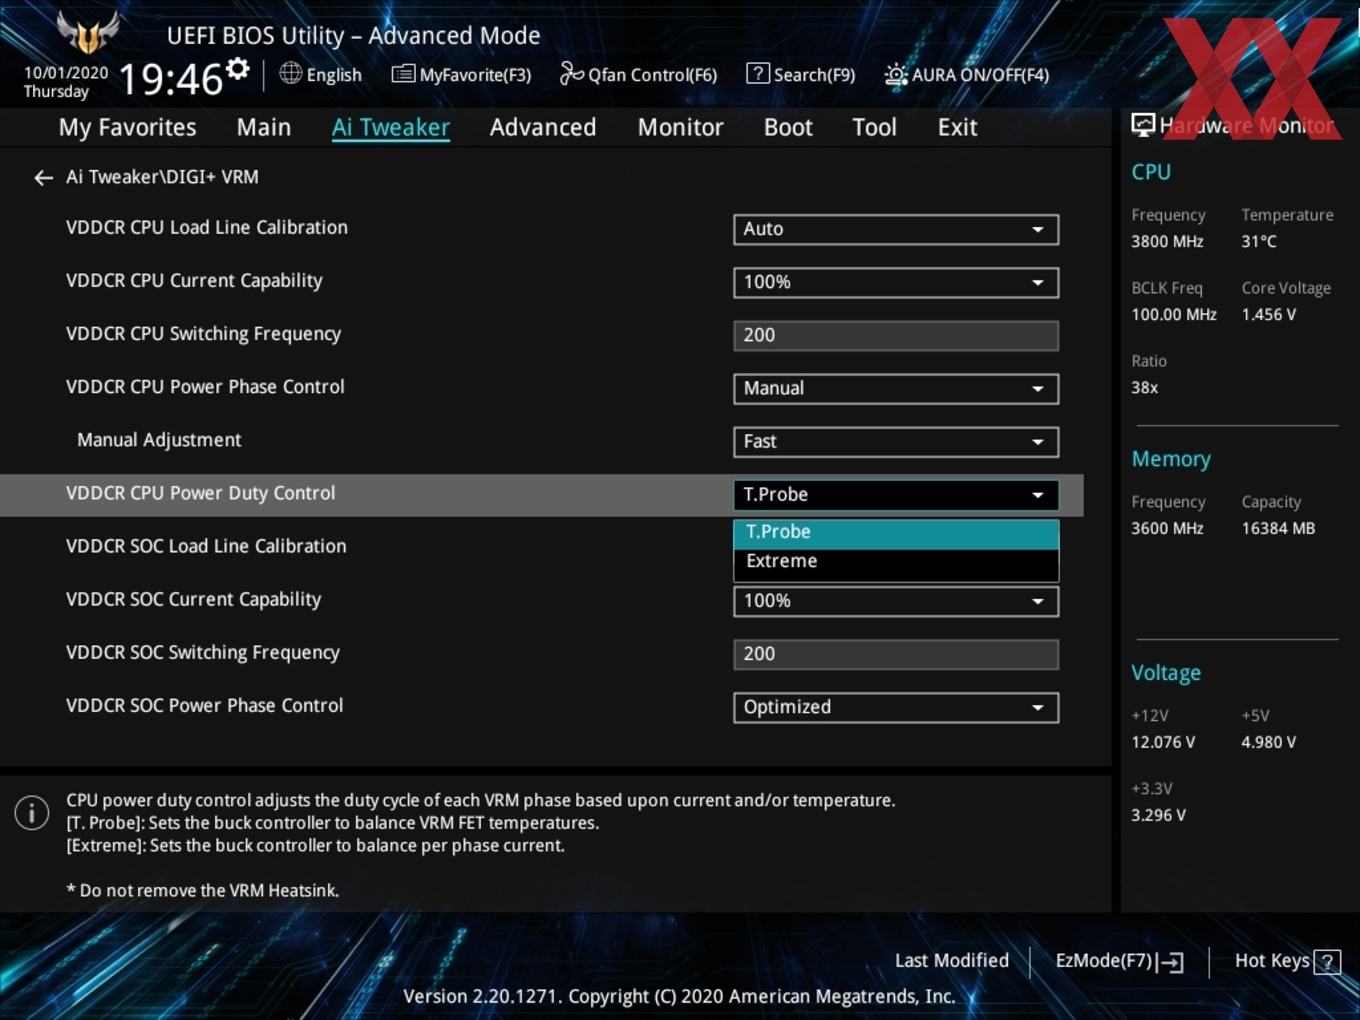Switch to EzMode(F7)

[1104, 961]
